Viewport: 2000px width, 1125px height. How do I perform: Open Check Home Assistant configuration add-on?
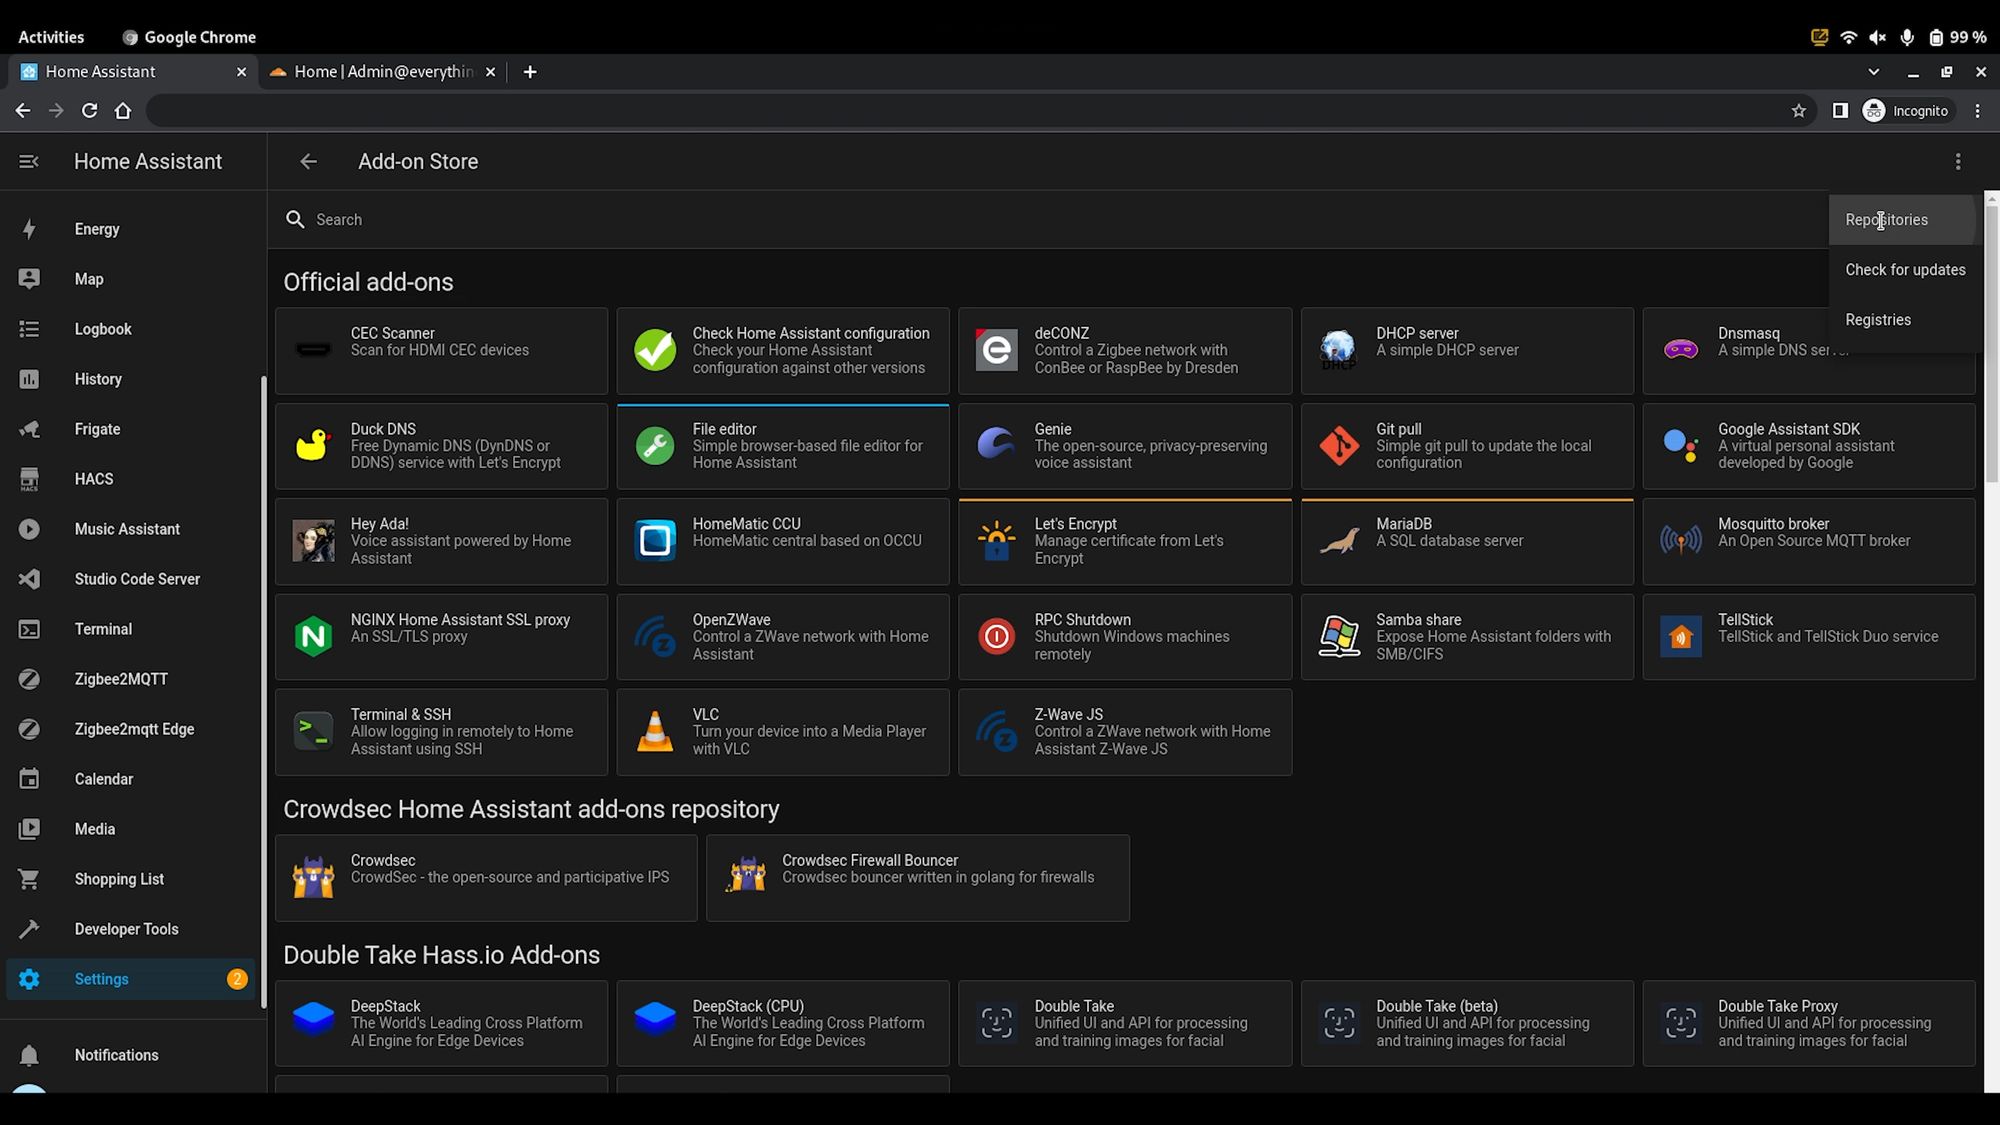(783, 351)
